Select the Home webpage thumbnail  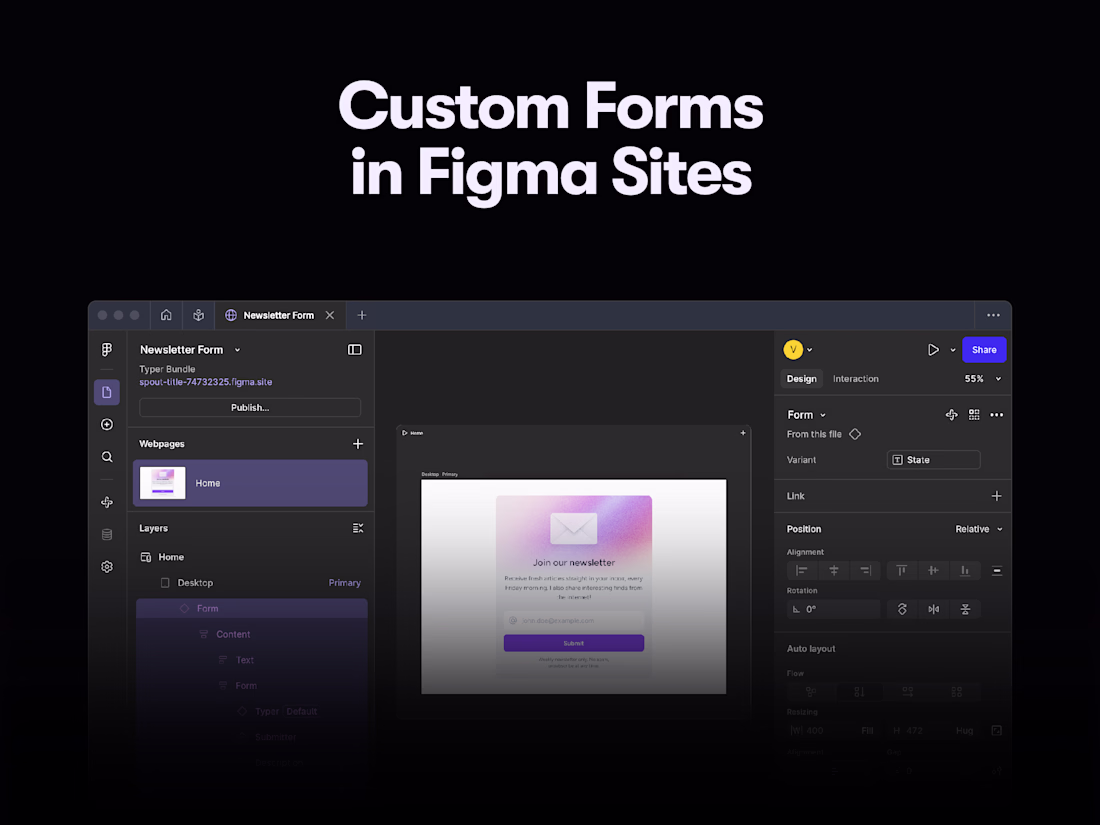163,483
